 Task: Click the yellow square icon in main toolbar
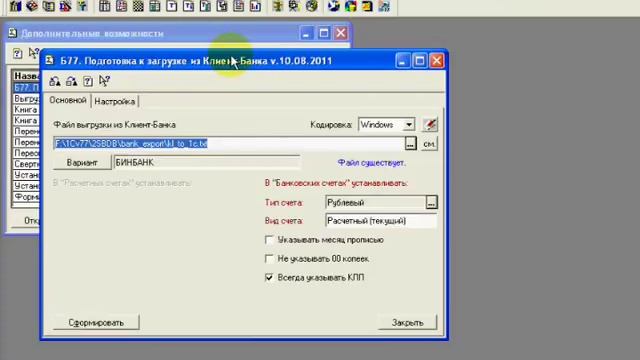pos(367,6)
